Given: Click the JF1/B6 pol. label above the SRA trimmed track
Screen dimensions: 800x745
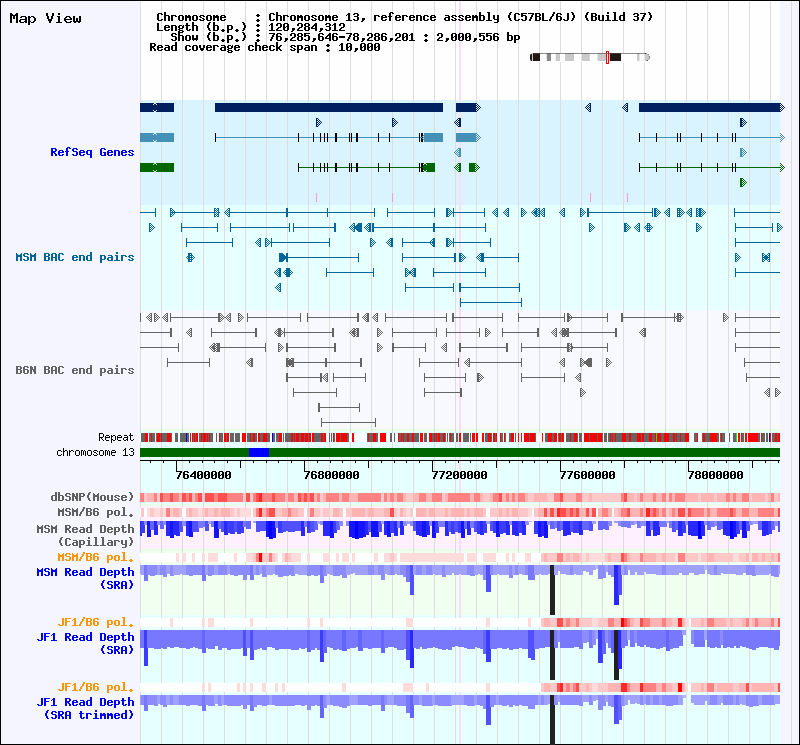Looking at the screenshot, I should point(95,687).
